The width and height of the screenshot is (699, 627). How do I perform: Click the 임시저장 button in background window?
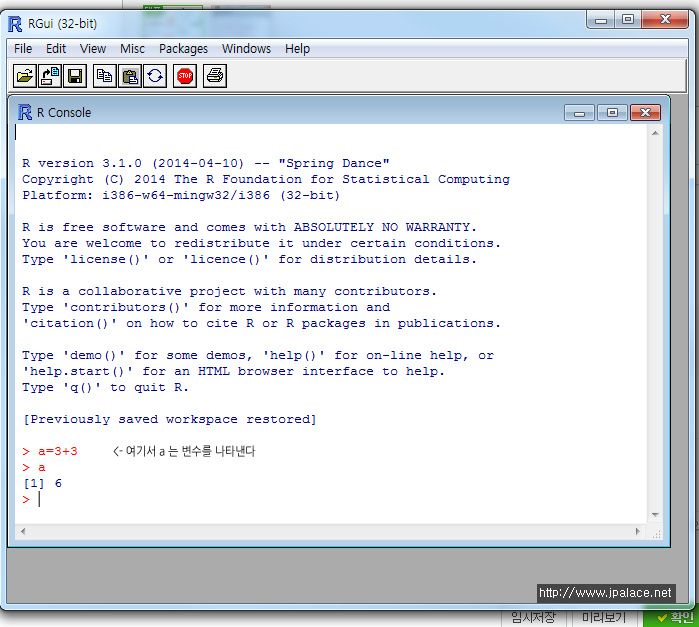533,618
